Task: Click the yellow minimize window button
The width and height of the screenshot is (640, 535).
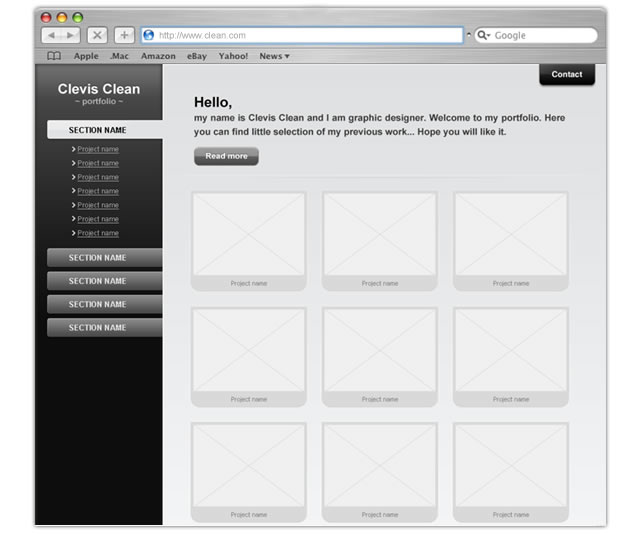Action: [62, 18]
